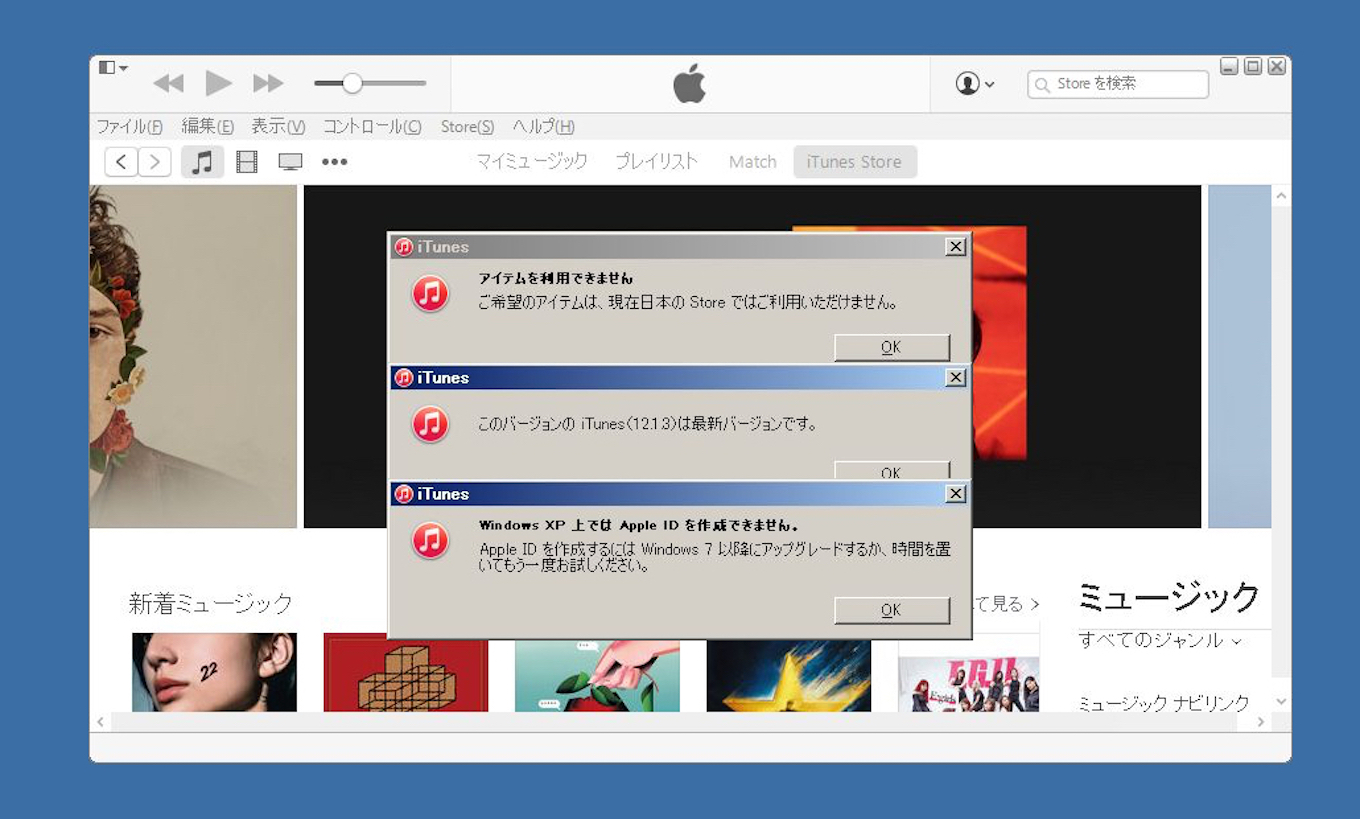Skip forward with the fast-forward button
Viewport: 1360px width, 819px height.
click(268, 84)
